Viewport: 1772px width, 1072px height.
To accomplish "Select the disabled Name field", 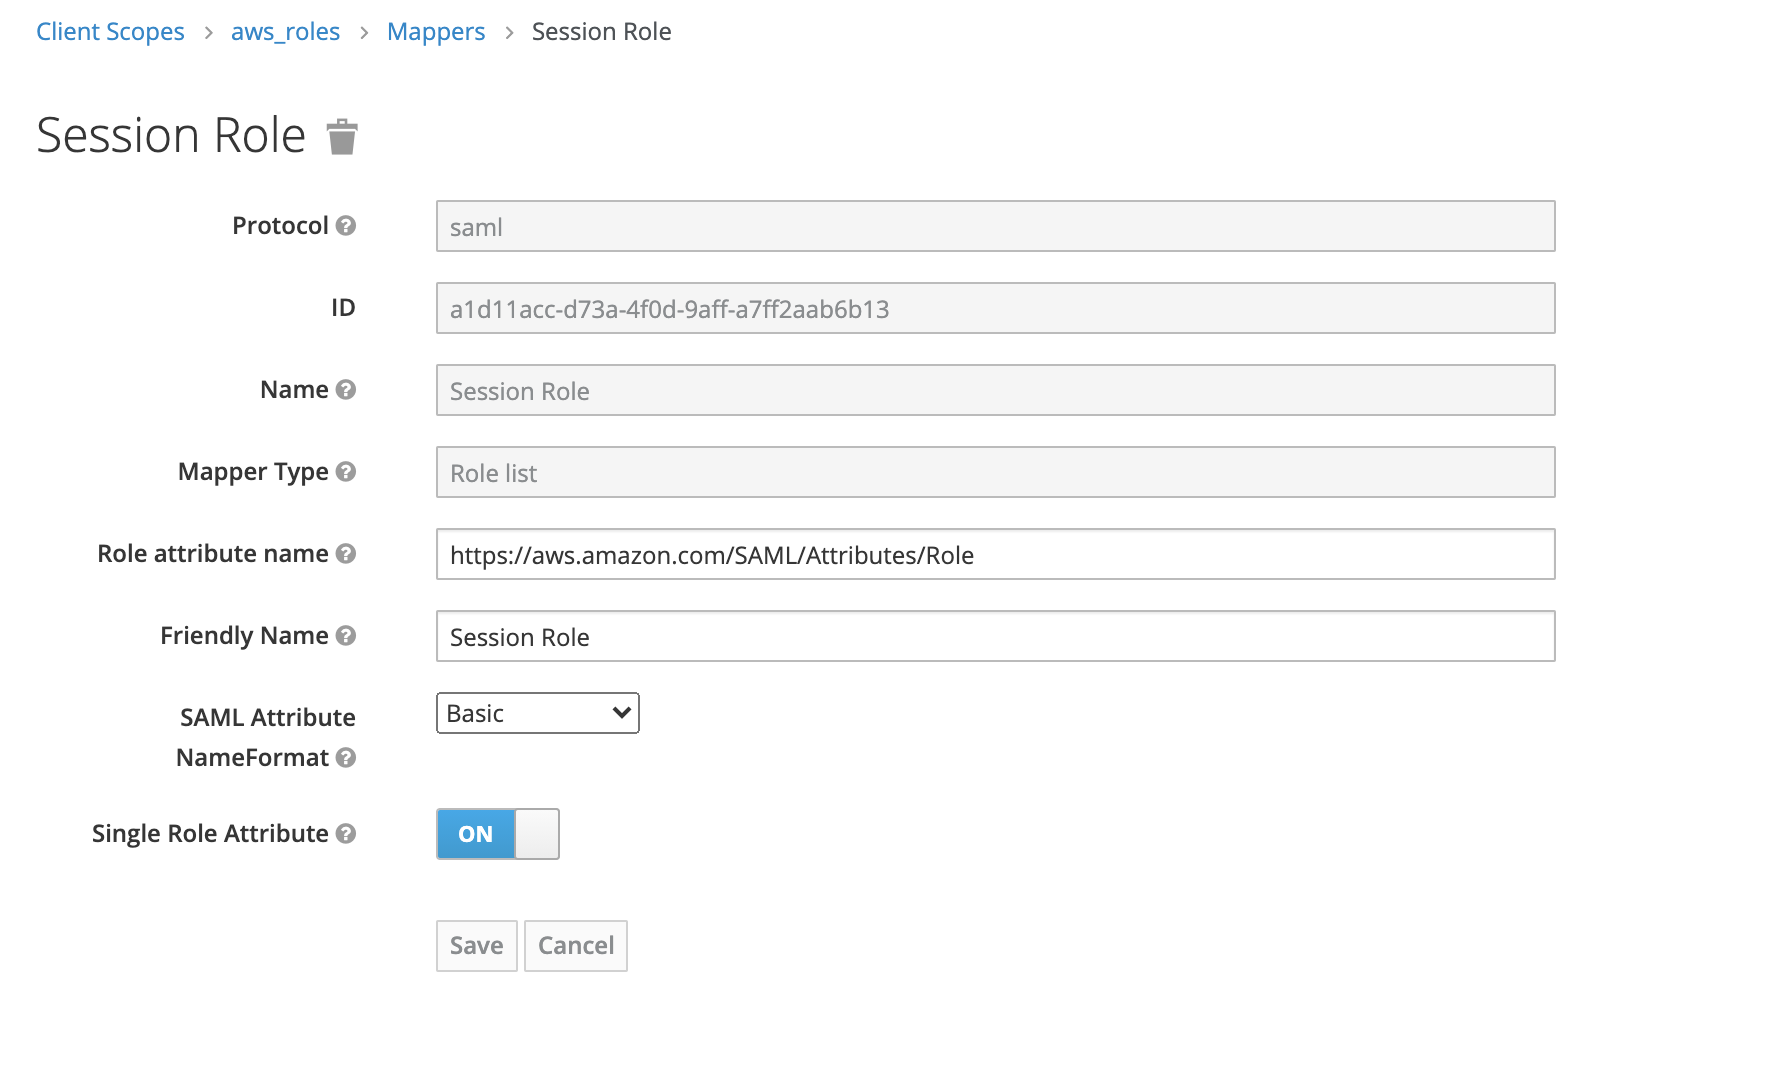I will (996, 390).
